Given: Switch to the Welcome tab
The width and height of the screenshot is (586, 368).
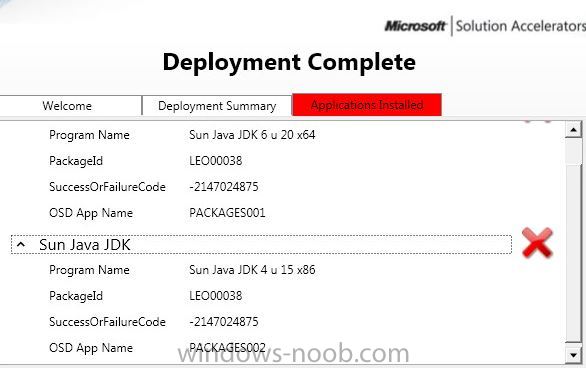Looking at the screenshot, I should pyautogui.click(x=67, y=106).
